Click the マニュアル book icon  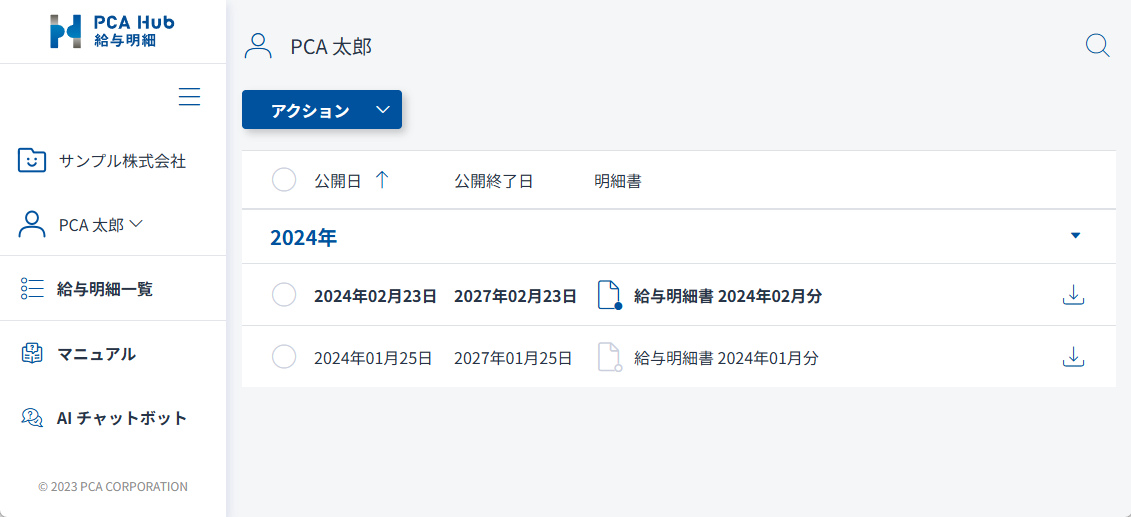click(32, 354)
